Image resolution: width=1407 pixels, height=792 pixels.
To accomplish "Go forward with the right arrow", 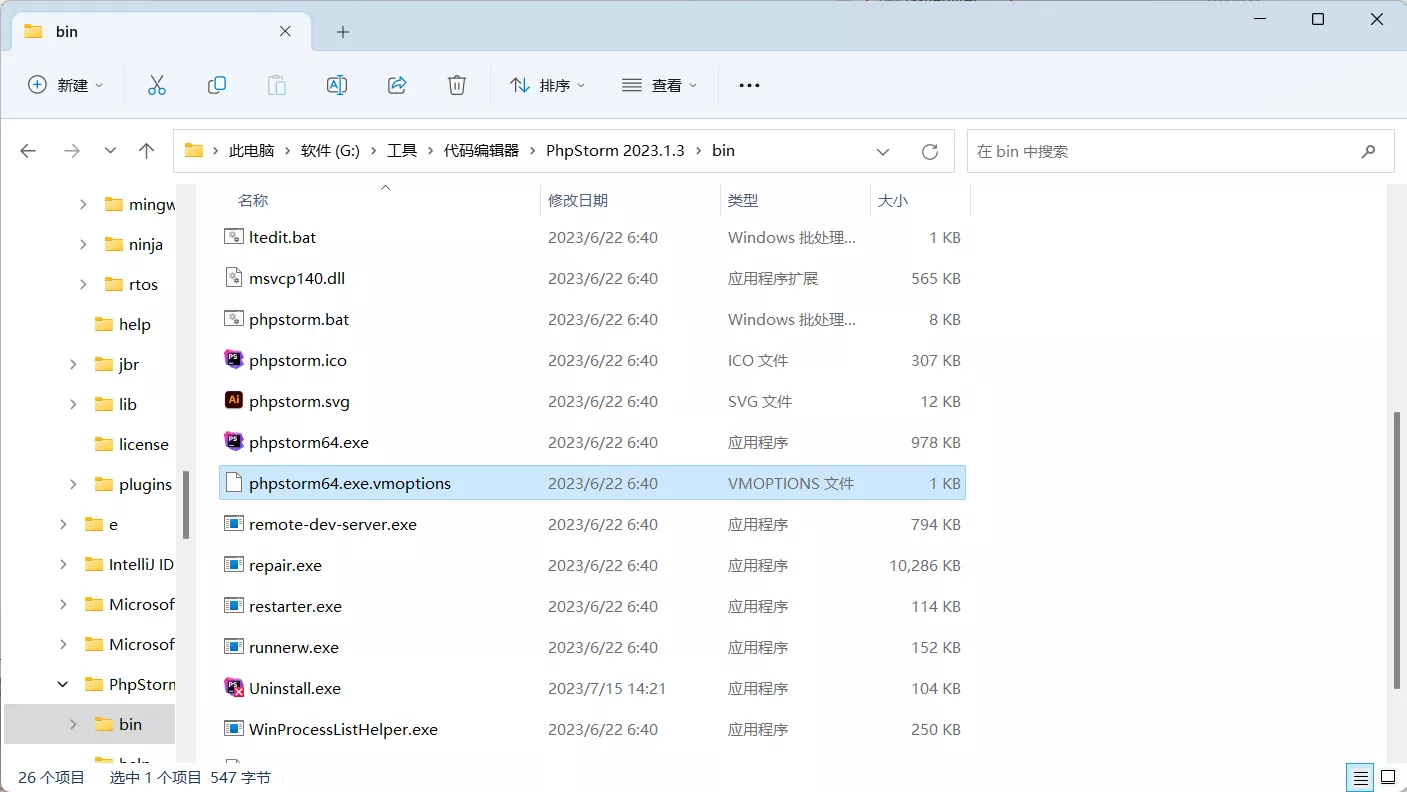I will (x=71, y=151).
